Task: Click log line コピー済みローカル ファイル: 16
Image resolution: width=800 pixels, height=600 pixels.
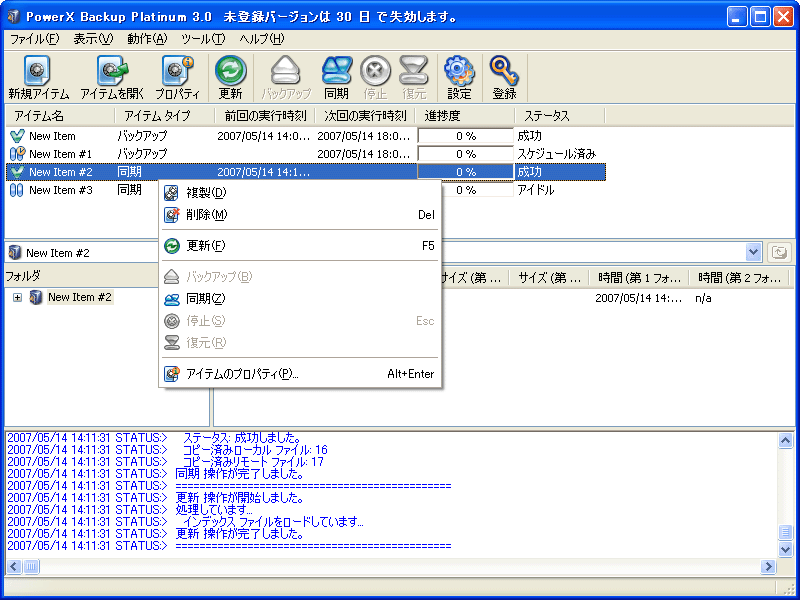Action: coord(255,450)
